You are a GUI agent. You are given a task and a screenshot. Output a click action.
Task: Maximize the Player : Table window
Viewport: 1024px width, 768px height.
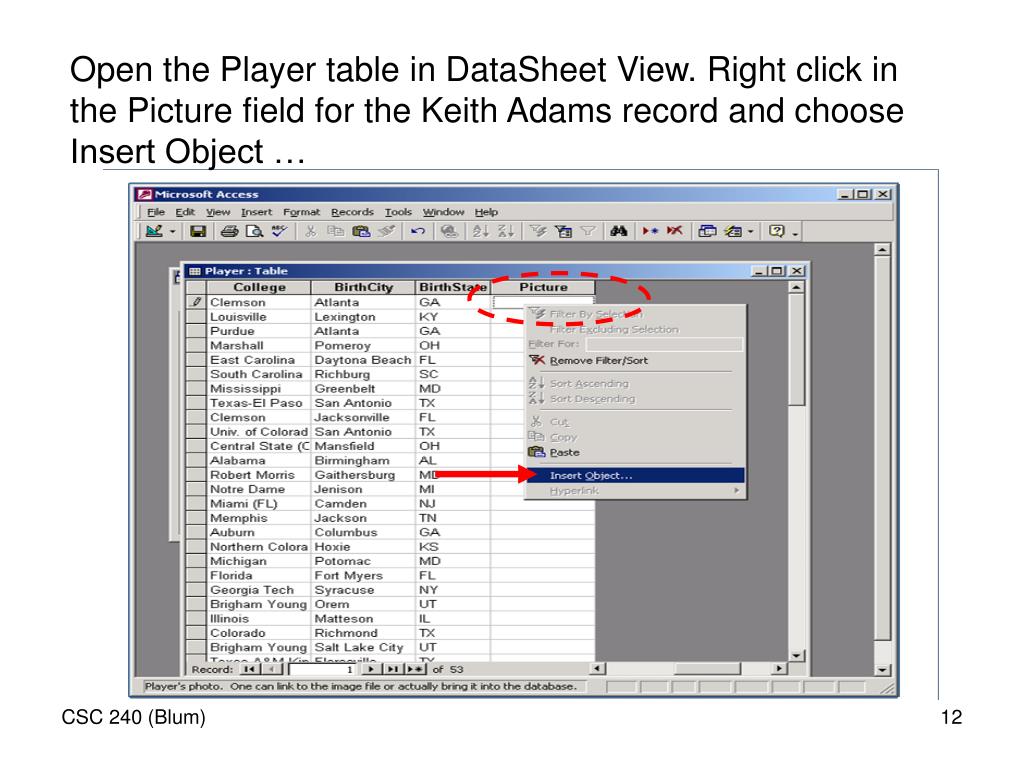(x=777, y=271)
